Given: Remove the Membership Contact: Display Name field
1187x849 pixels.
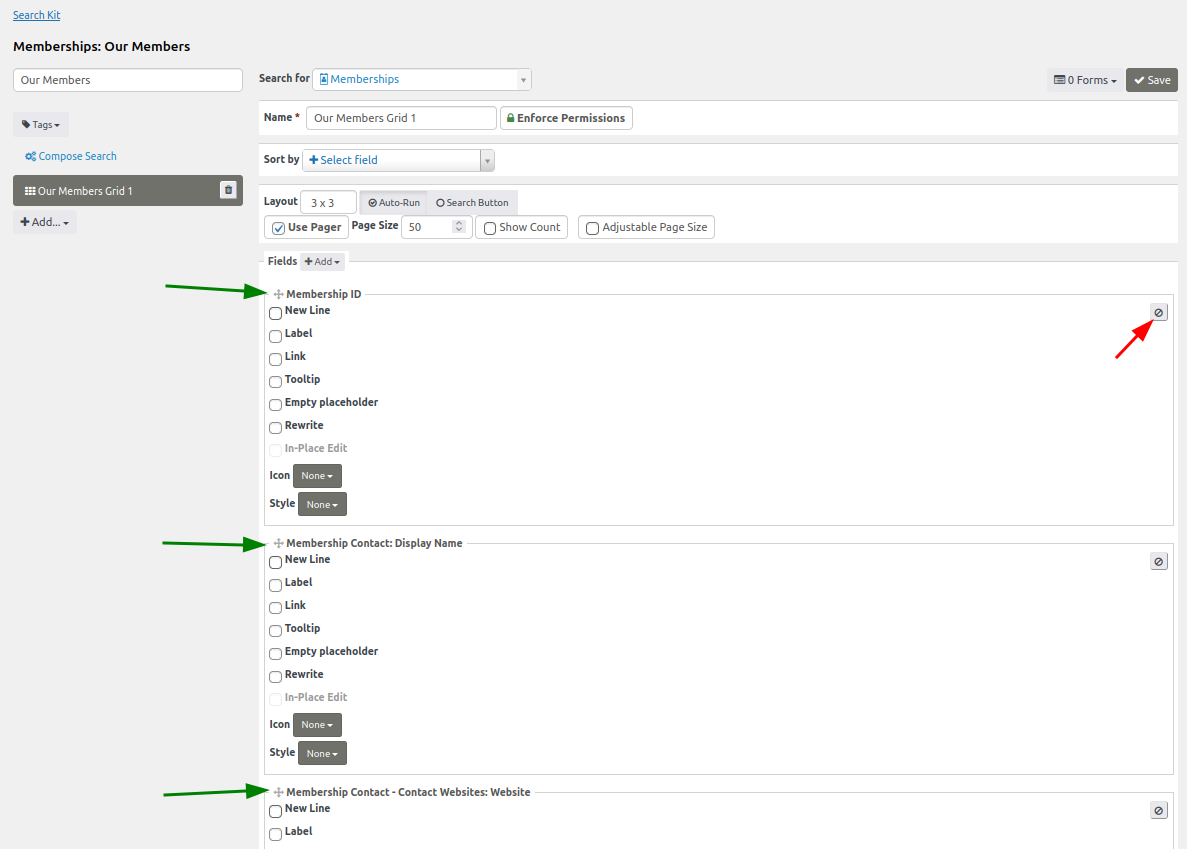Looking at the screenshot, I should click(1159, 562).
